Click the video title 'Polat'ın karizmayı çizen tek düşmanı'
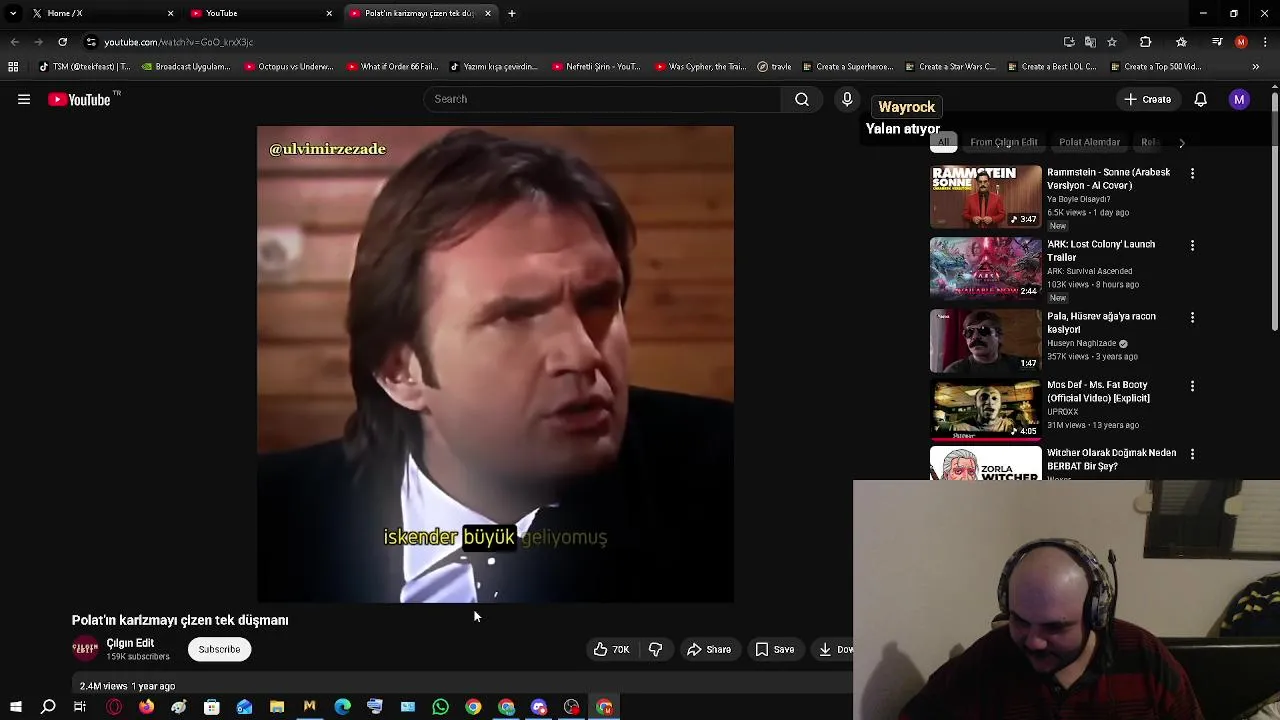Screen dimensions: 1280x720 (180, 620)
